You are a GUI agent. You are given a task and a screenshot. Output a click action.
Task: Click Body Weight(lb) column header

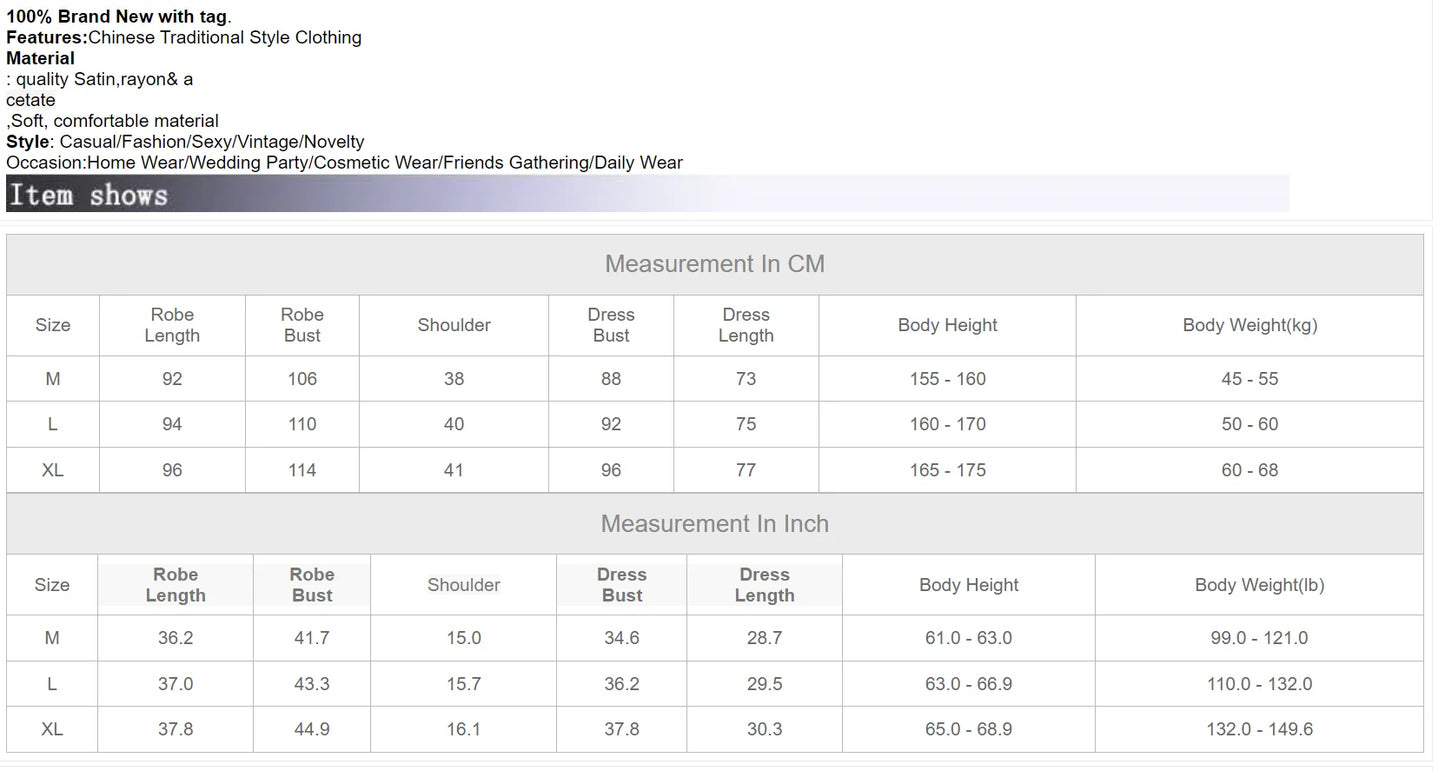tap(1260, 585)
